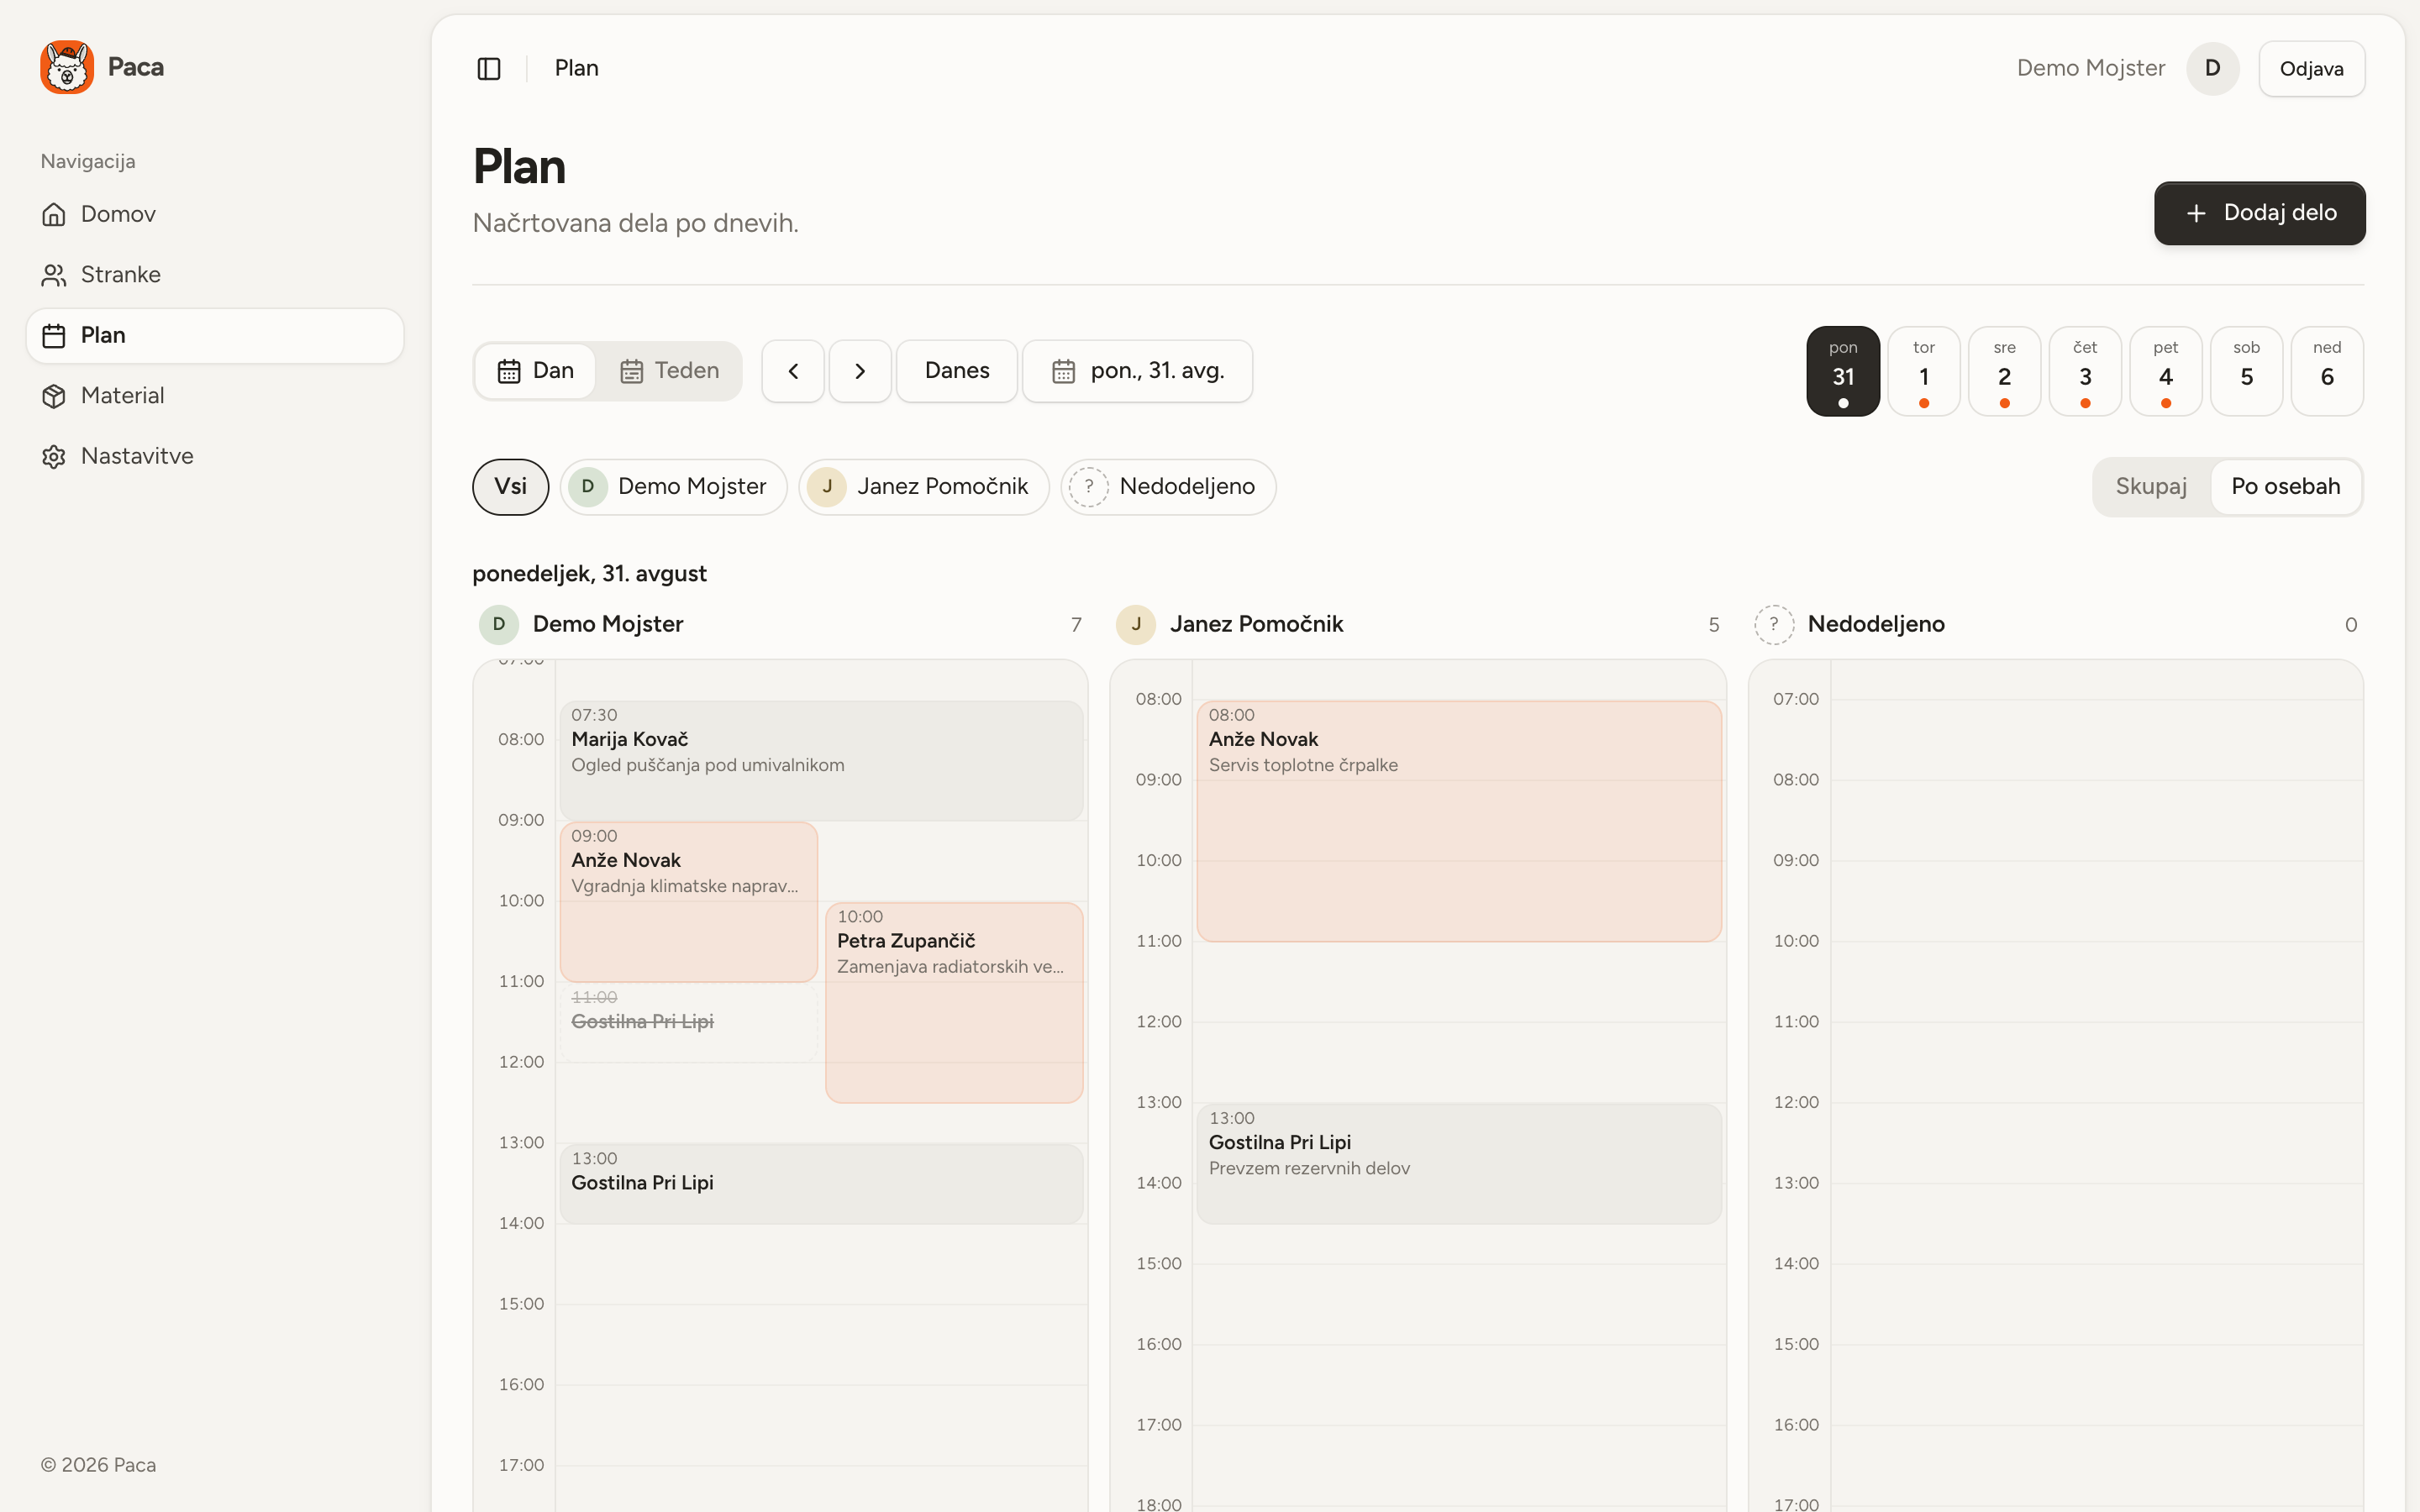Image resolution: width=2420 pixels, height=1512 pixels.
Task: Click Janez Pomočnik column avatar
Action: tap(1136, 624)
